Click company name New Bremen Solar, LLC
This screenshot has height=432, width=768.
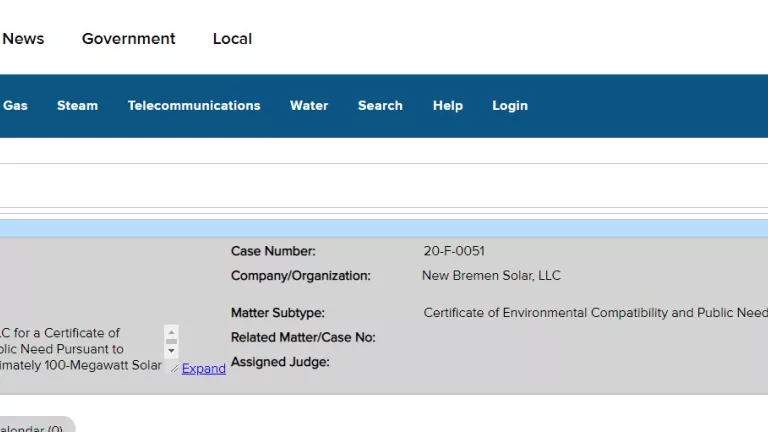click(x=491, y=276)
